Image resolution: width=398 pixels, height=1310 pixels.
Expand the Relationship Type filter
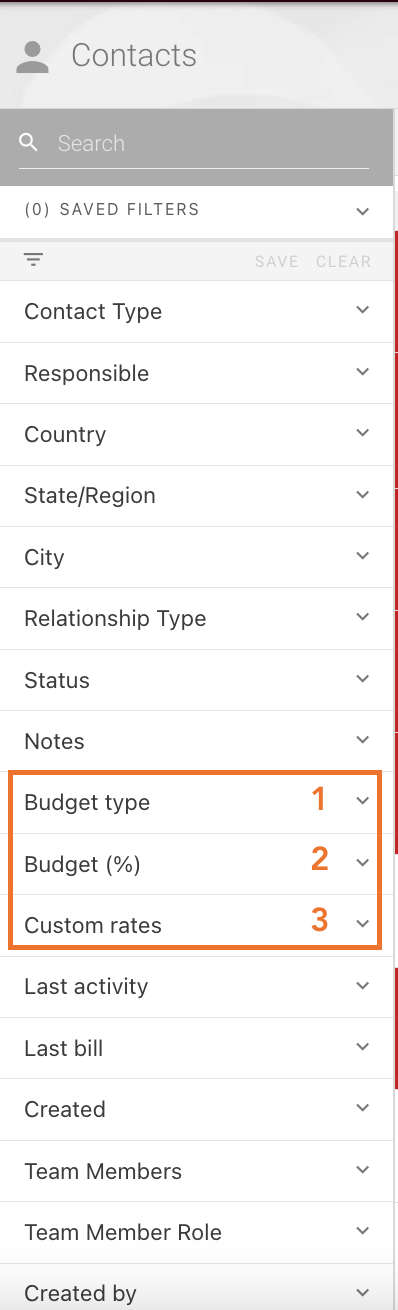point(197,618)
